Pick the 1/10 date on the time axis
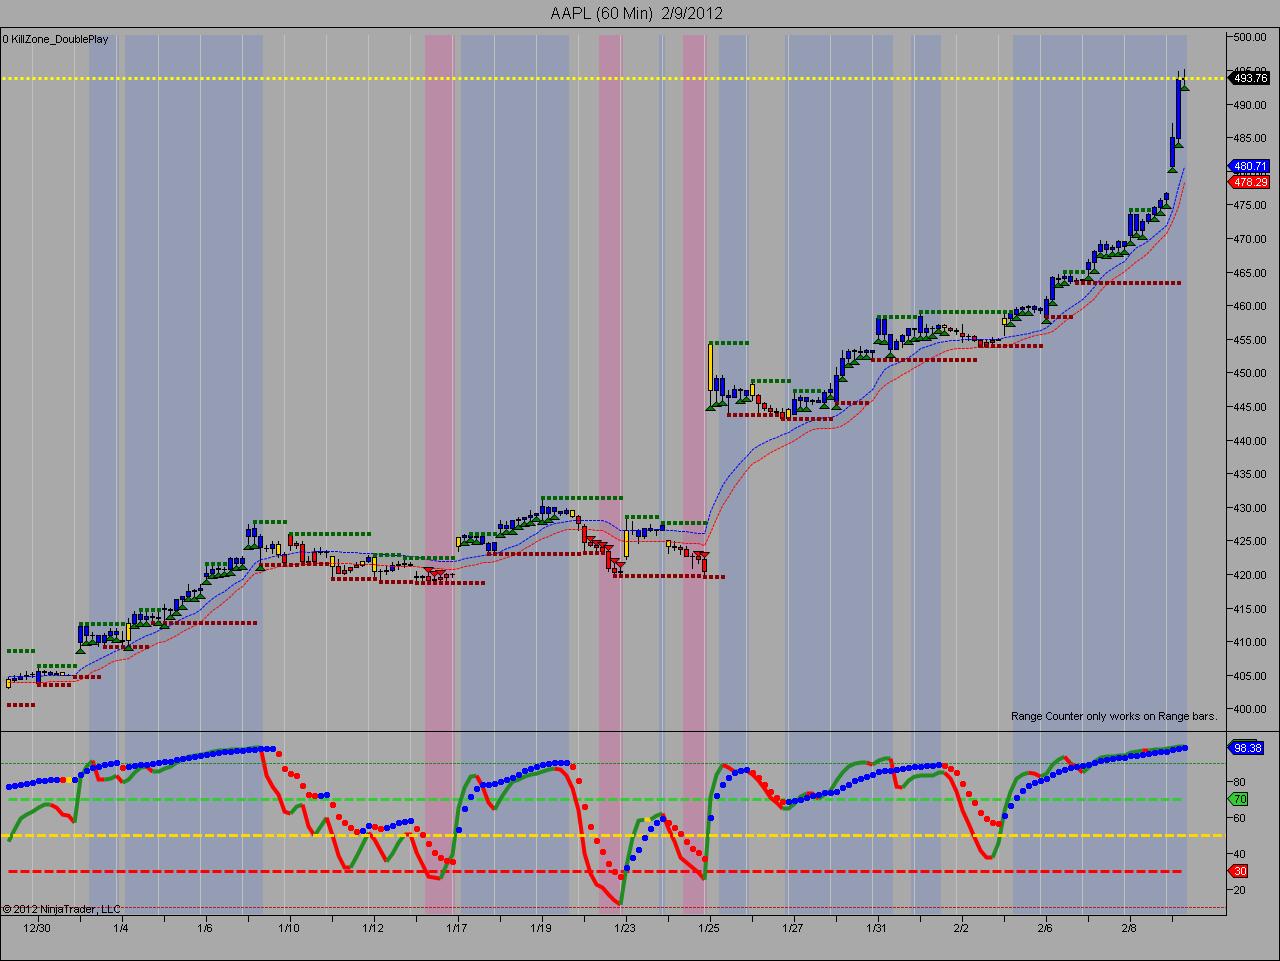Viewport: 1280px width, 961px height. 289,928
